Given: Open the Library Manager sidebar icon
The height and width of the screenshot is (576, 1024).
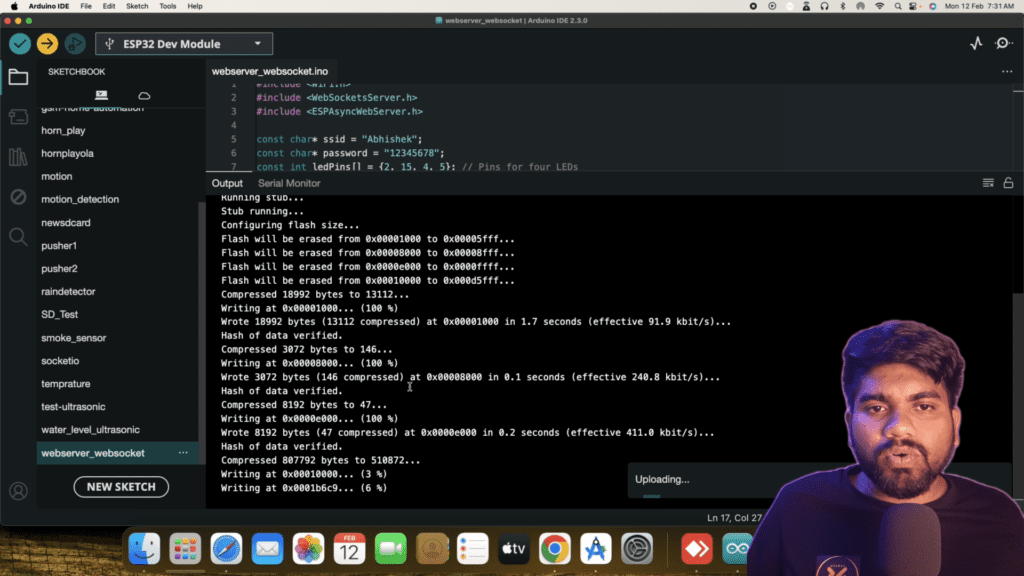Looking at the screenshot, I should pyautogui.click(x=18, y=157).
